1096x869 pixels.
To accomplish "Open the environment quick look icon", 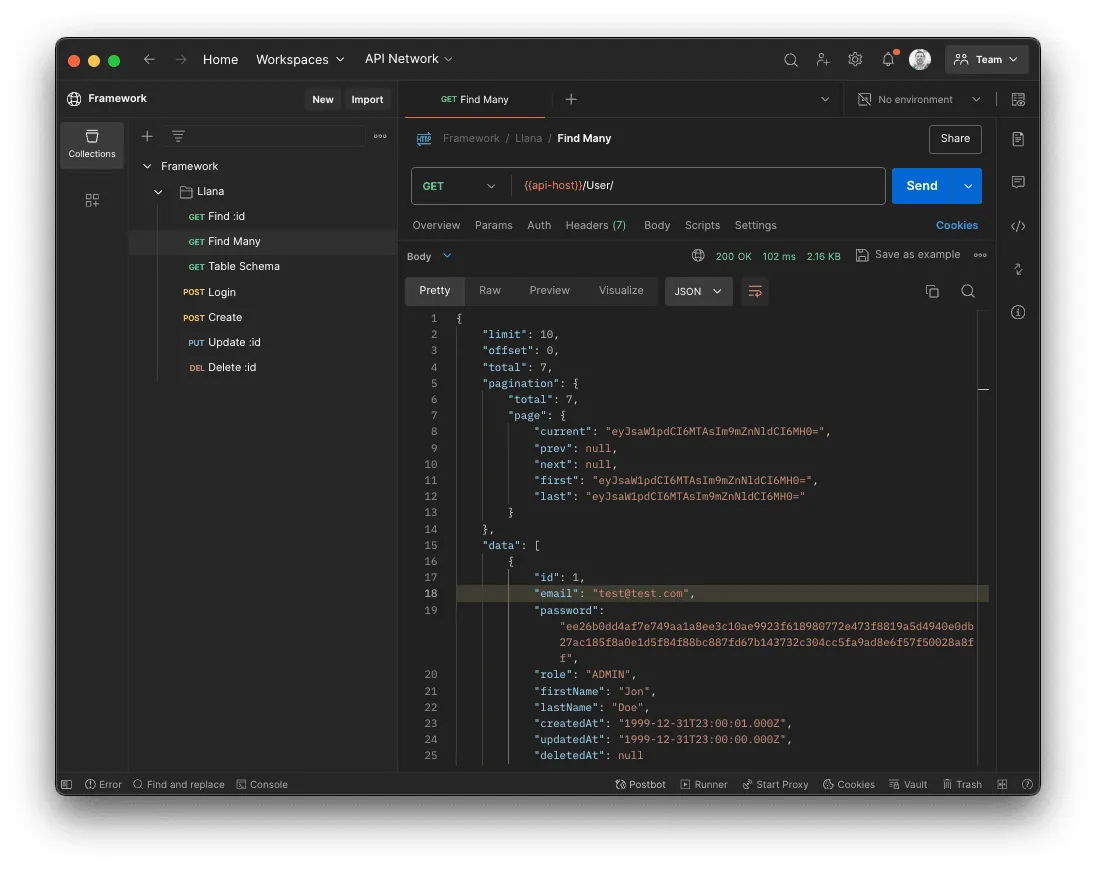I will pyautogui.click(x=1018, y=100).
